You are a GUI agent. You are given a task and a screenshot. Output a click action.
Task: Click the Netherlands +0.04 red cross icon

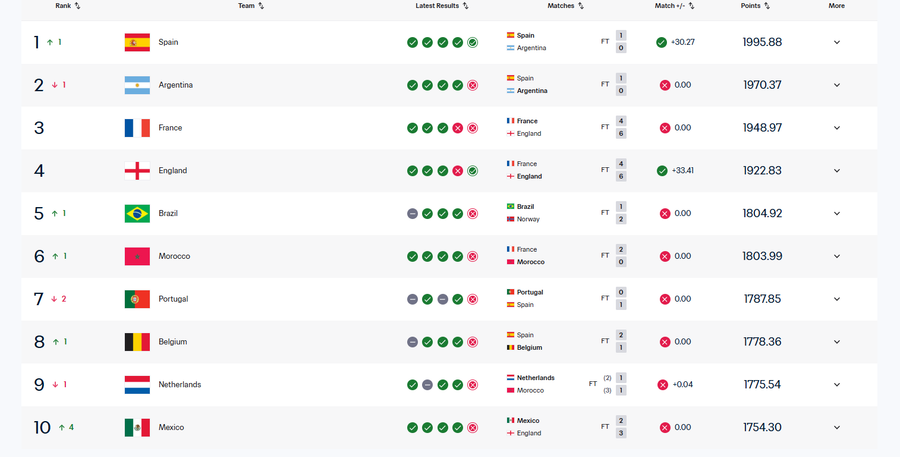click(x=662, y=385)
